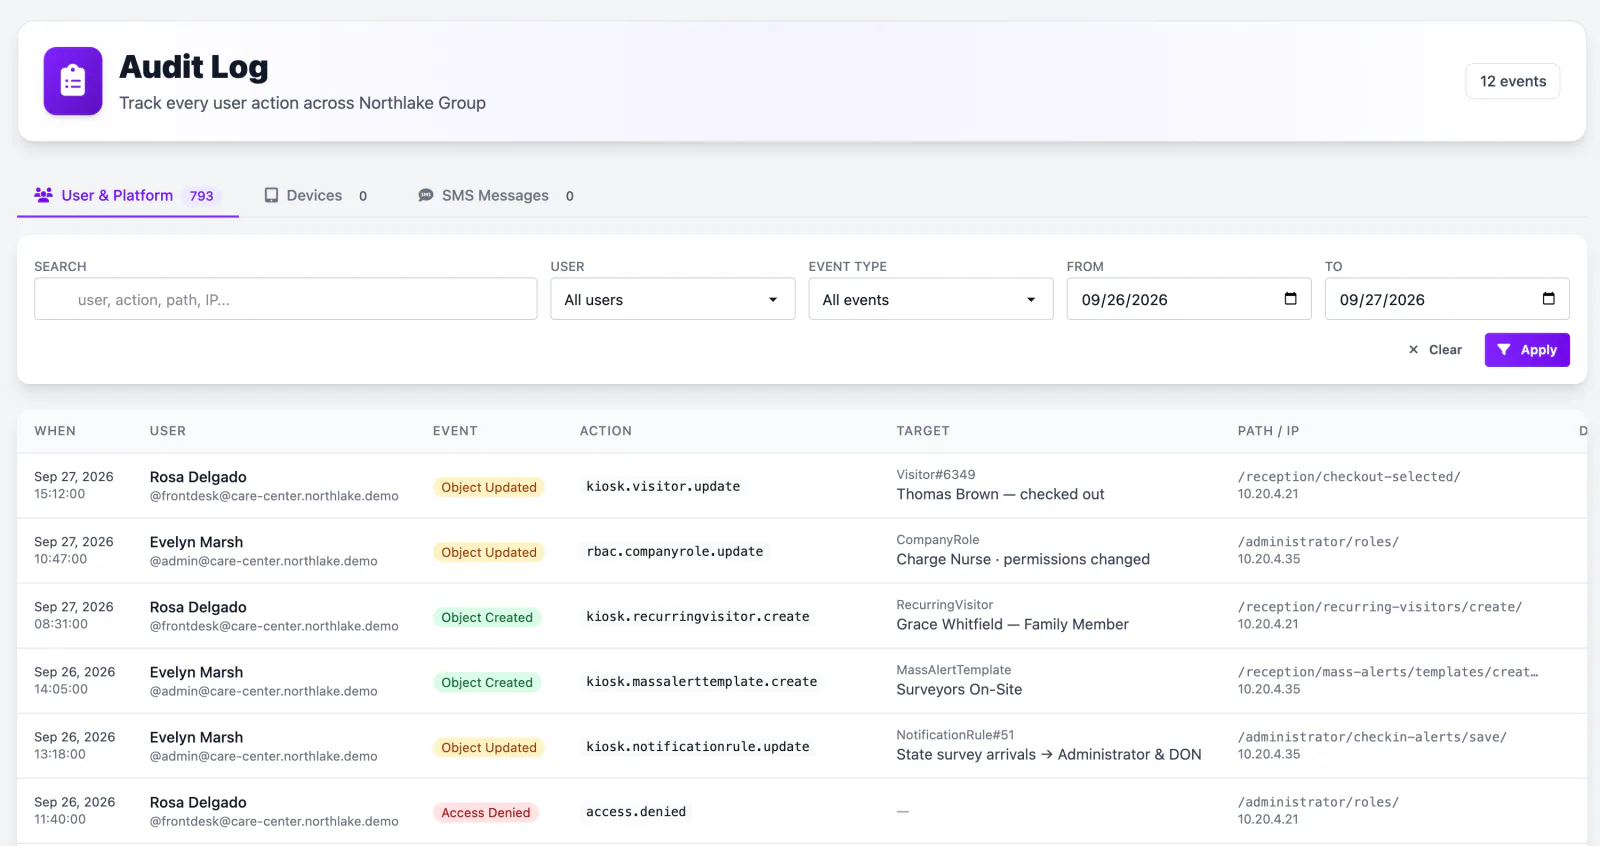This screenshot has width=1600, height=846.
Task: Click the X icon next to Clear
Action: [x=1413, y=350]
